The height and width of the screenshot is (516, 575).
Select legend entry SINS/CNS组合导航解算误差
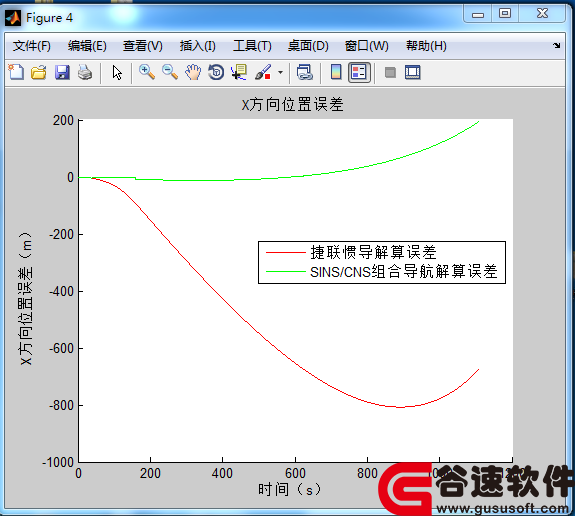click(403, 272)
